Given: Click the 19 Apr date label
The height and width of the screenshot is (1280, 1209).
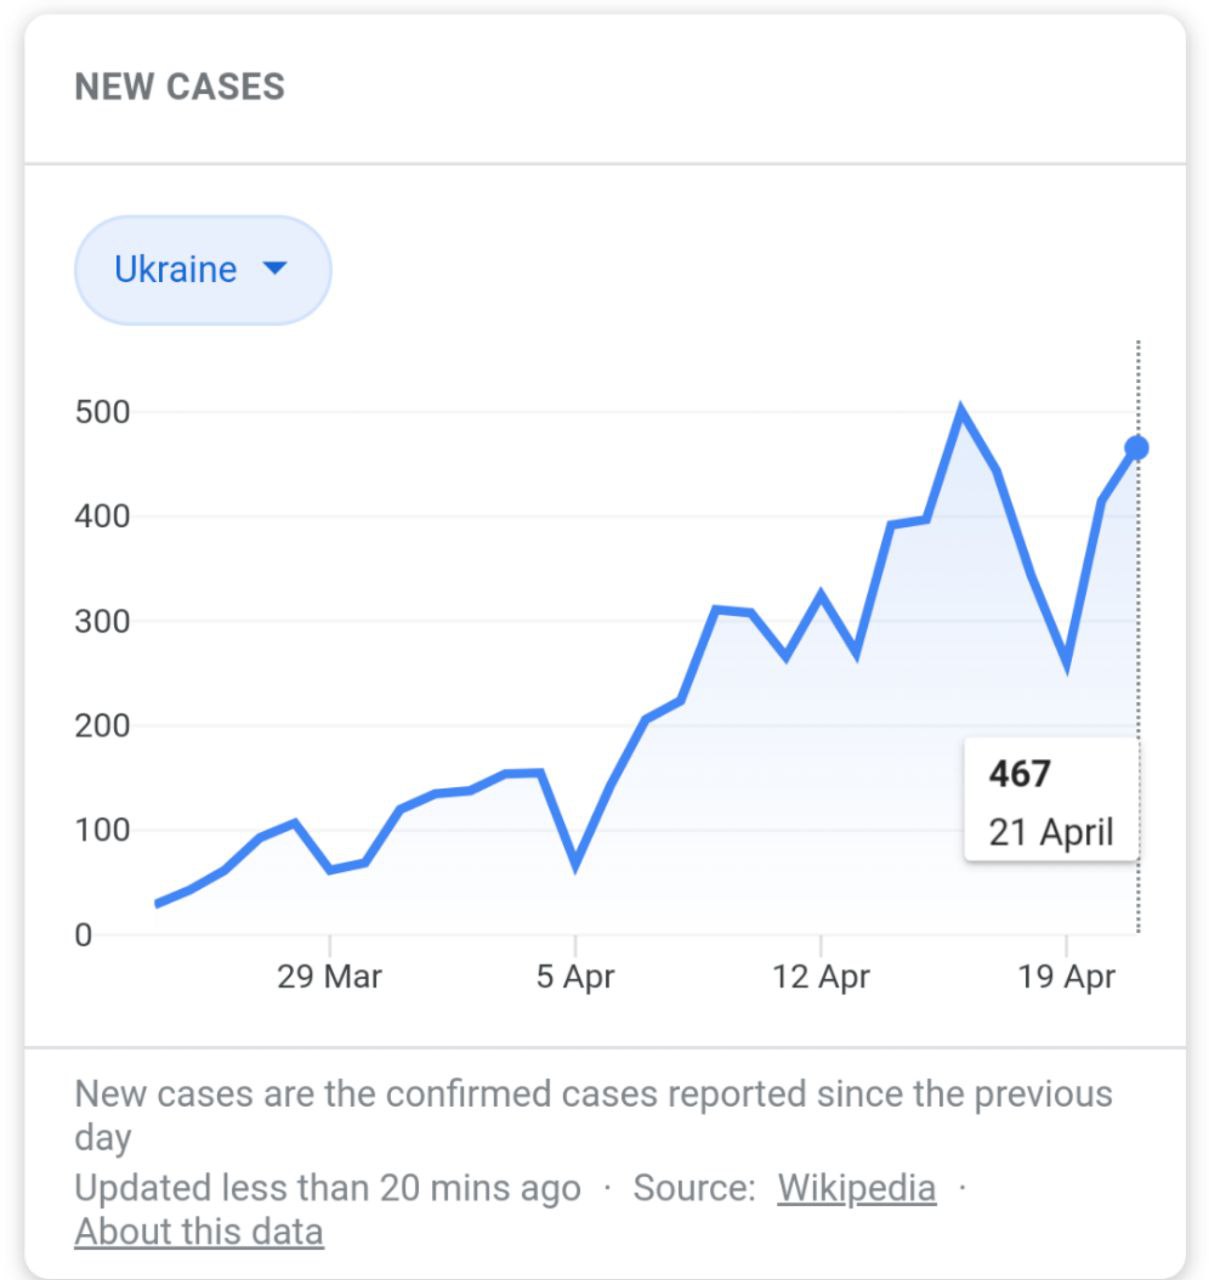Looking at the screenshot, I should [1066, 976].
